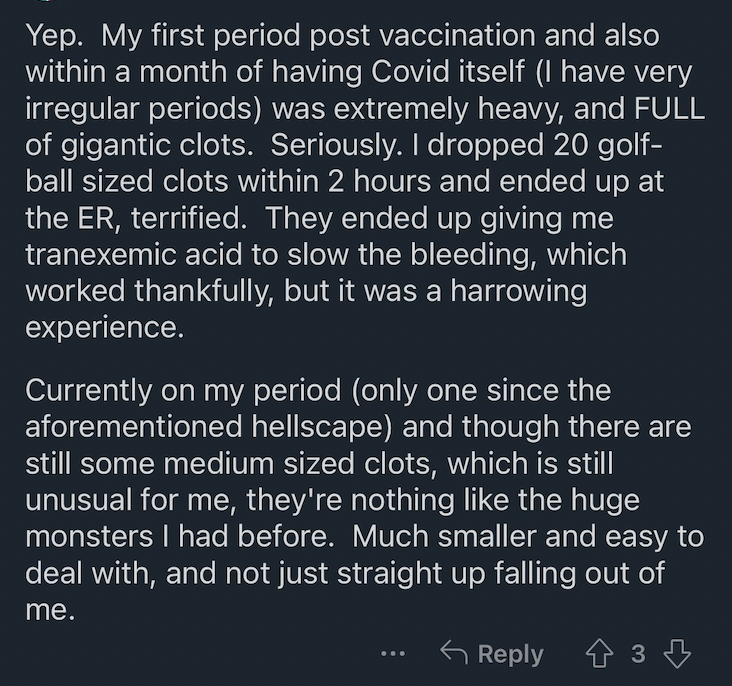The width and height of the screenshot is (732, 686).
Task: Click the word "Seriously." in the comment
Action: click(336, 145)
